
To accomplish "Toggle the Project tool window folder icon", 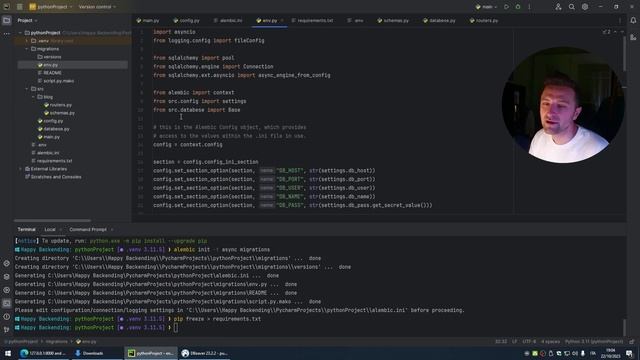I will (x=7, y=20).
